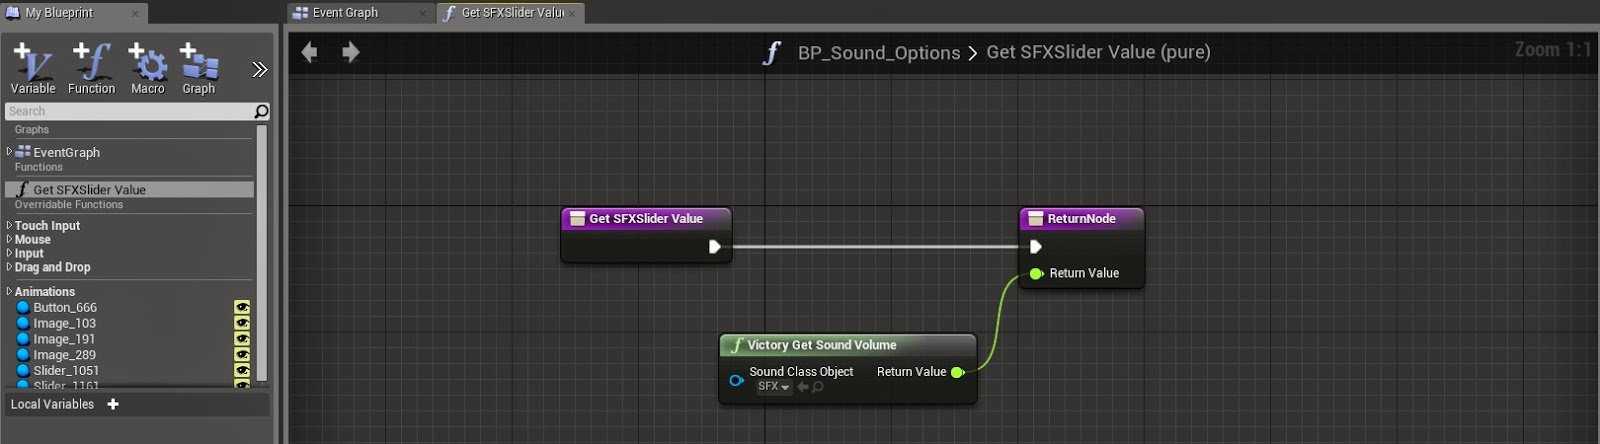The width and height of the screenshot is (1600, 444).
Task: Click the search magnifier in My Blueprint
Action: pos(261,111)
